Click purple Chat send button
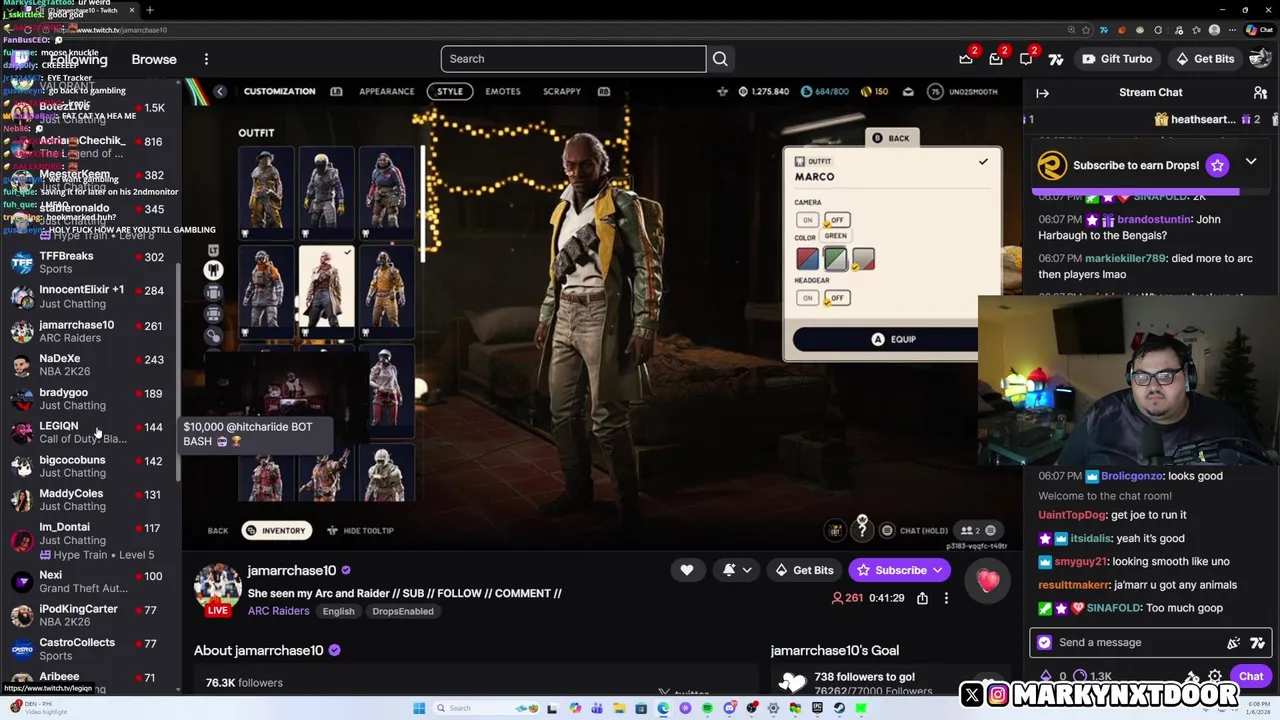 1251,677
